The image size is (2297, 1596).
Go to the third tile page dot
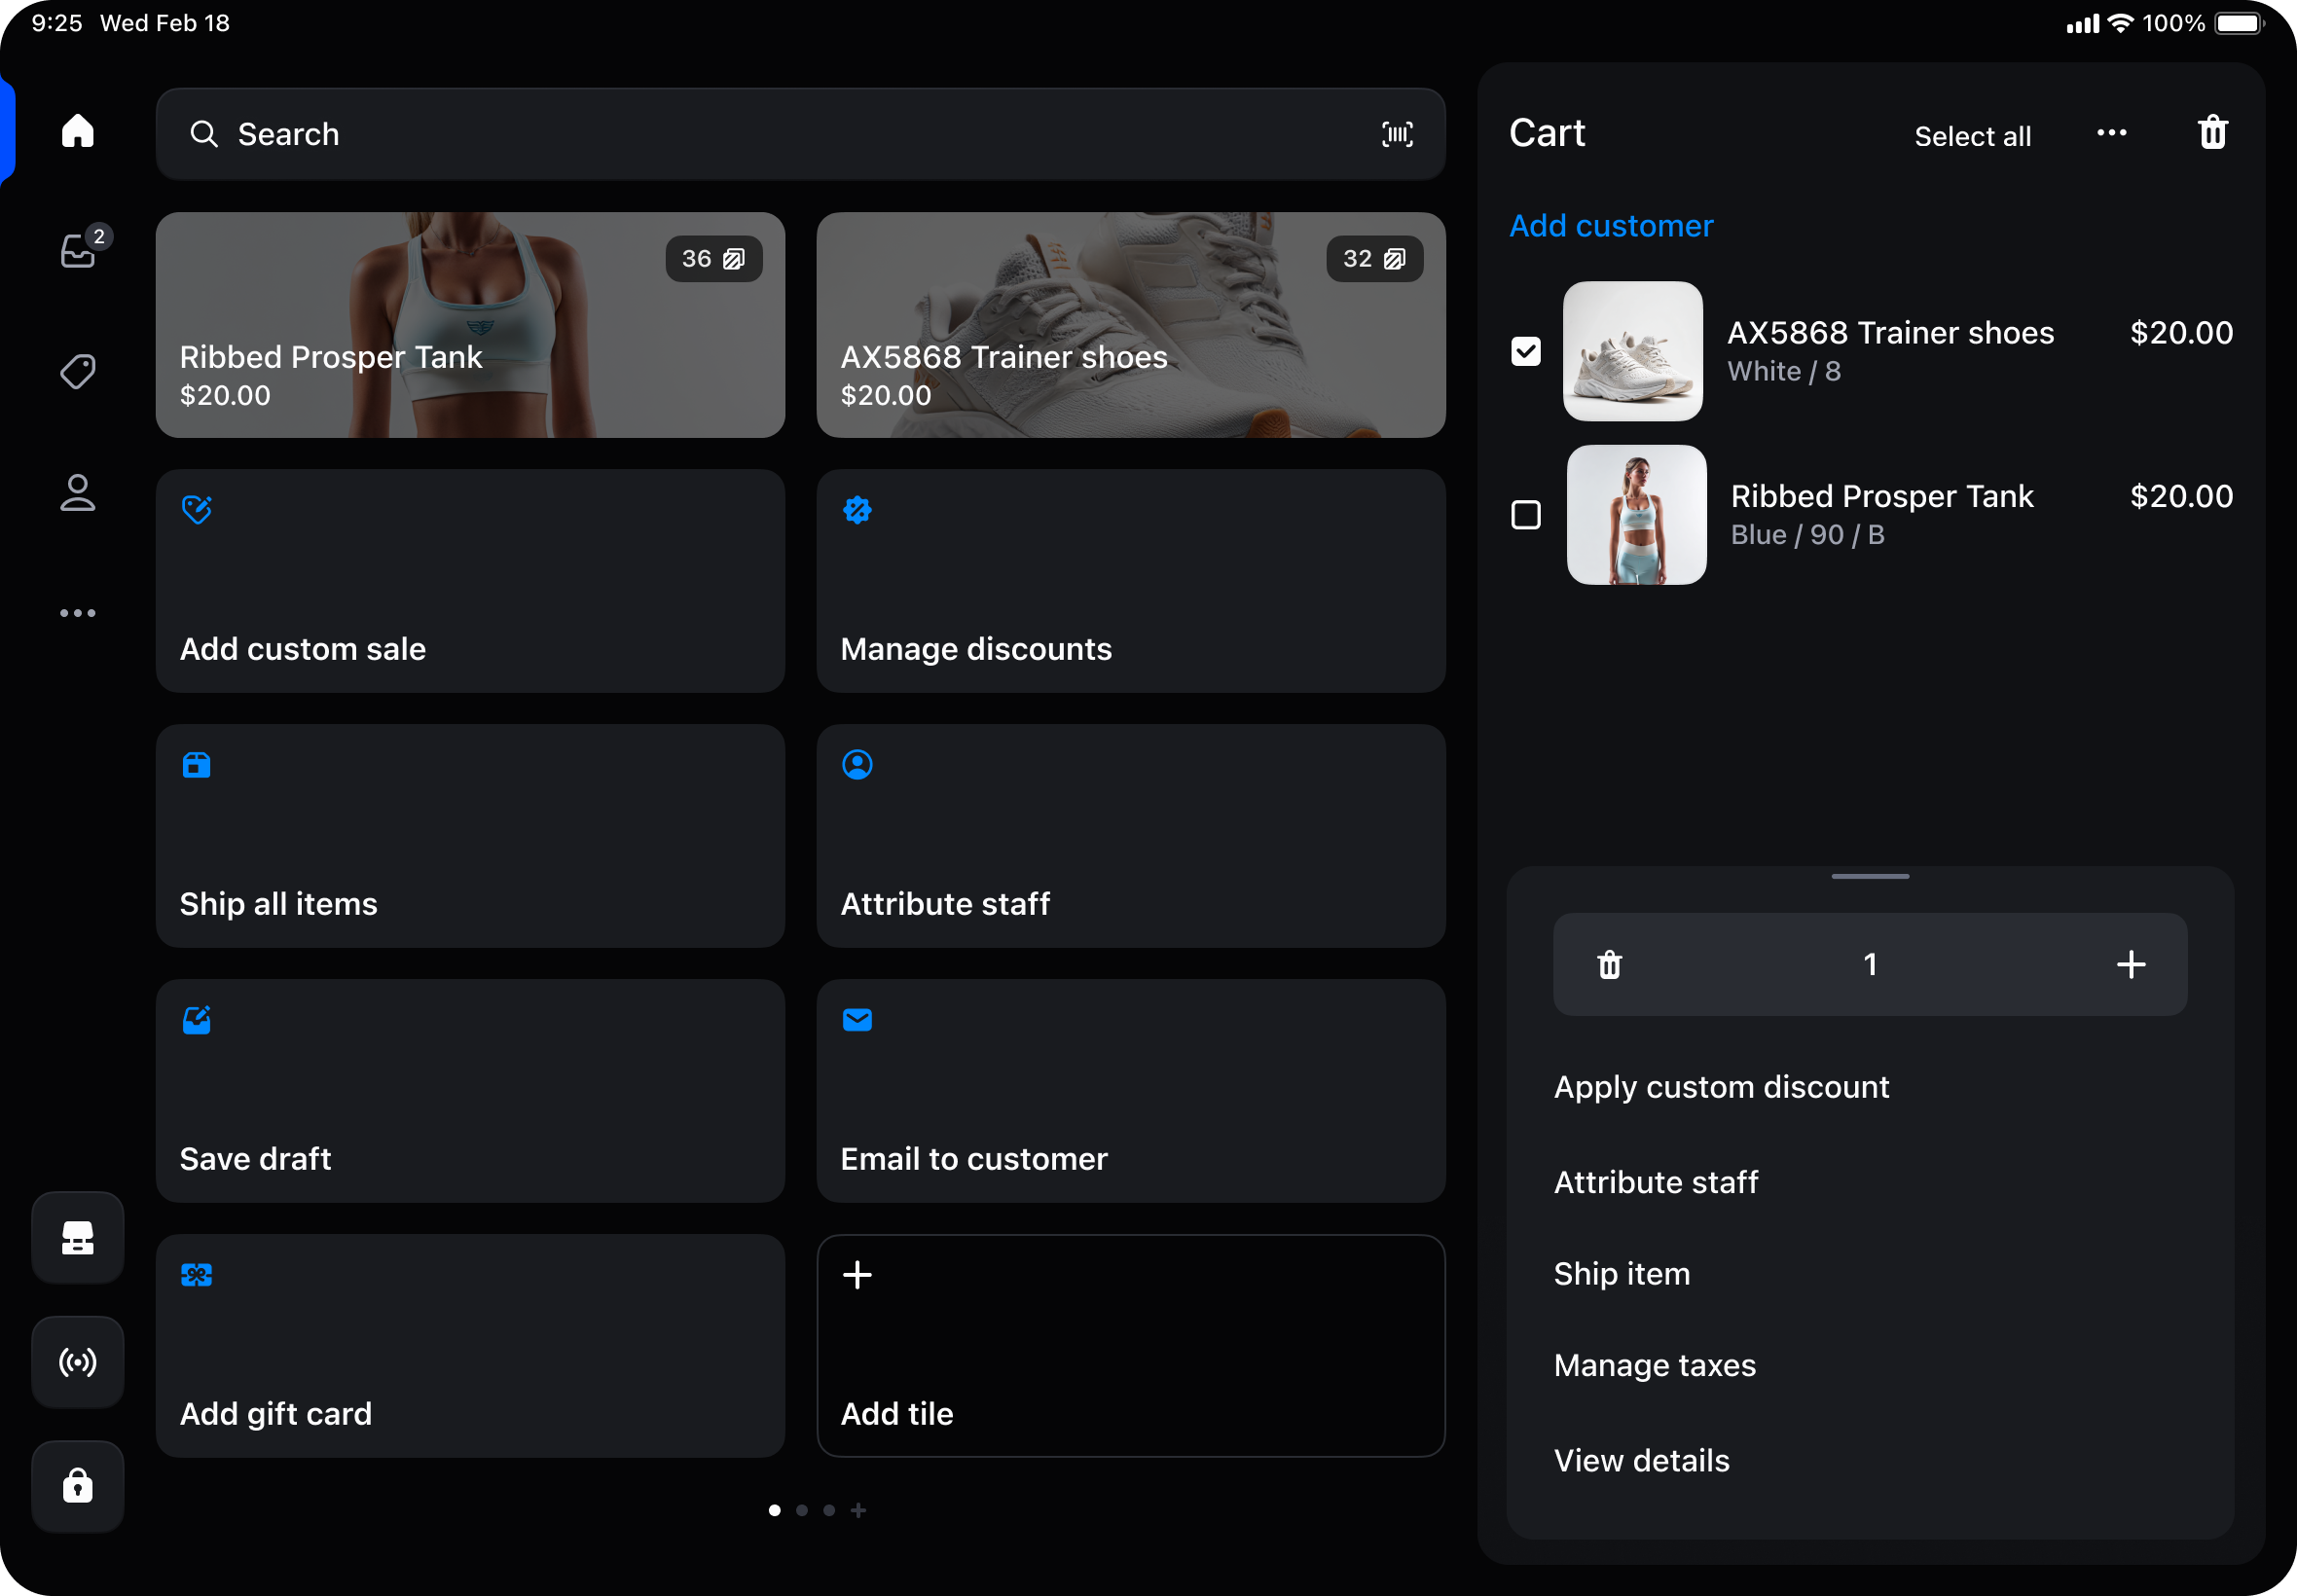pos(829,1510)
